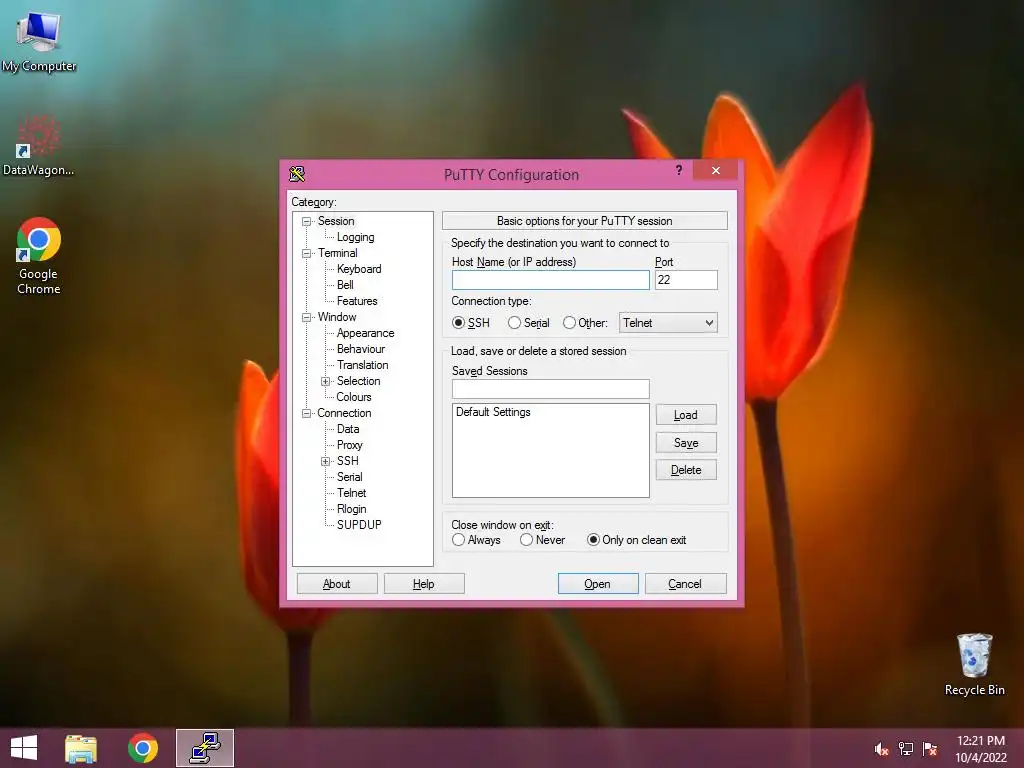Select the Selection category label
This screenshot has width=1024, height=768.
tap(358, 381)
